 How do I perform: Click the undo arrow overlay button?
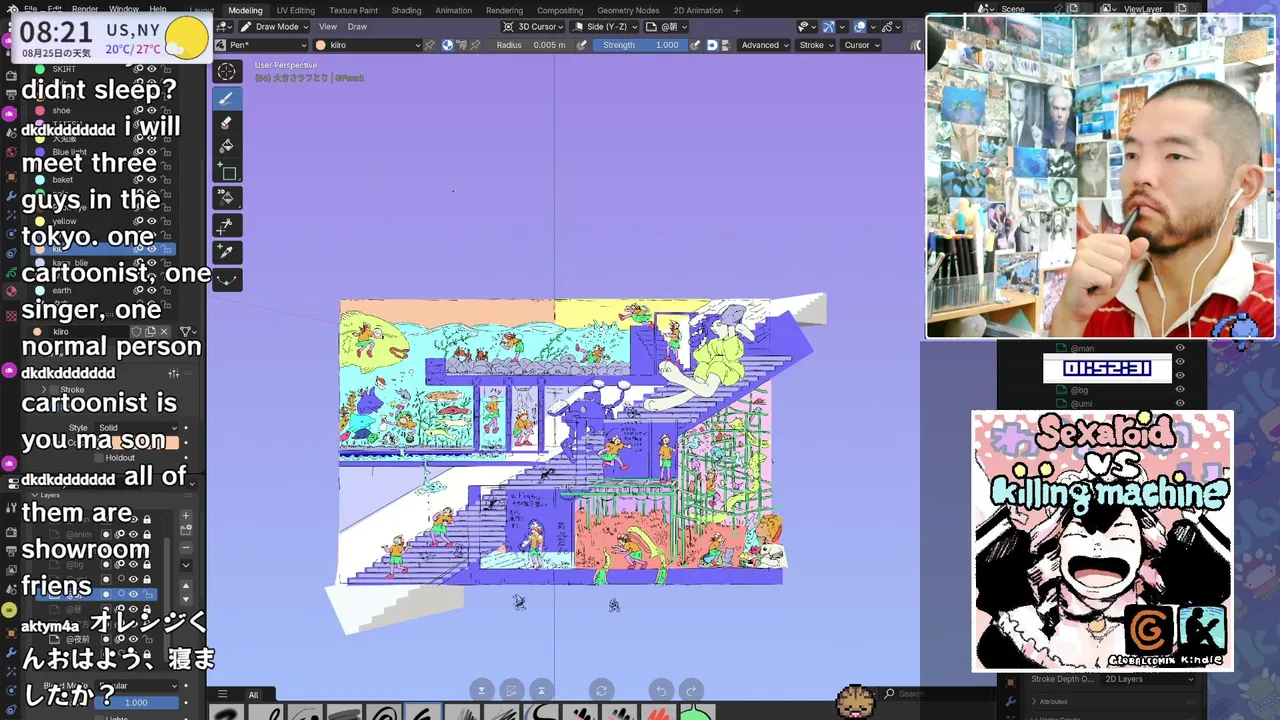click(x=661, y=690)
